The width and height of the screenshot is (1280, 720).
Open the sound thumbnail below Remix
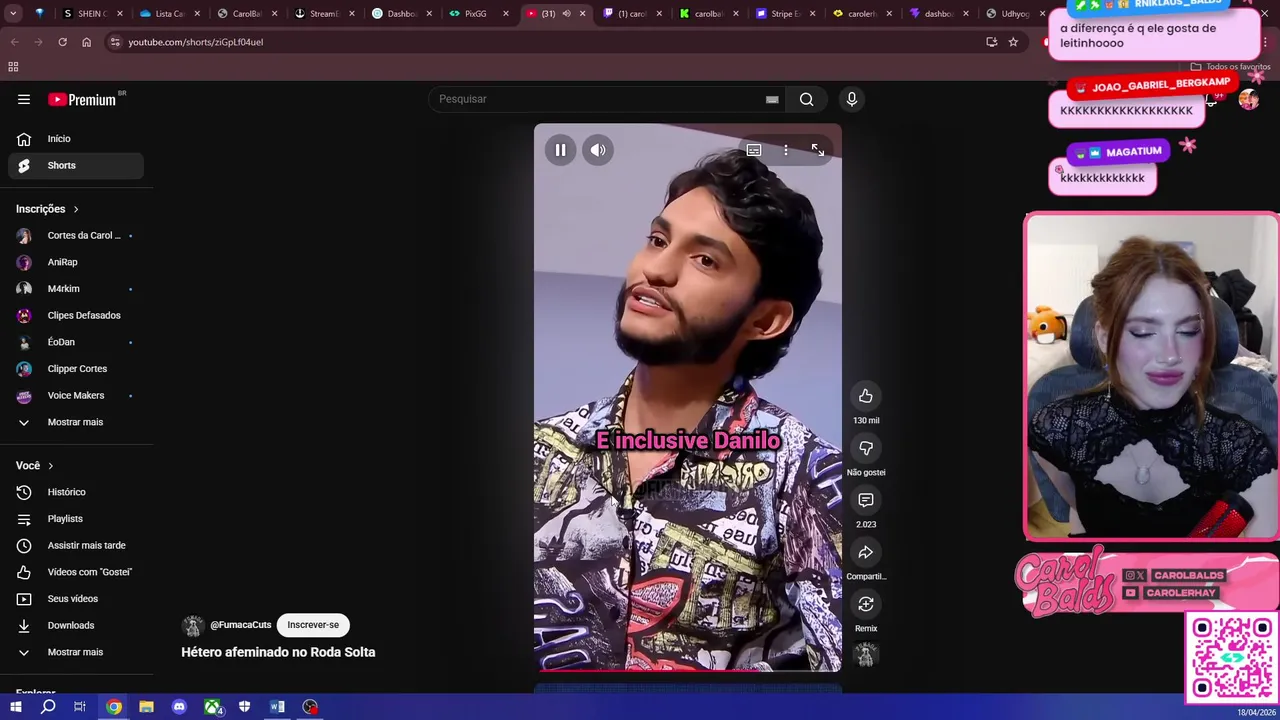[x=866, y=656]
